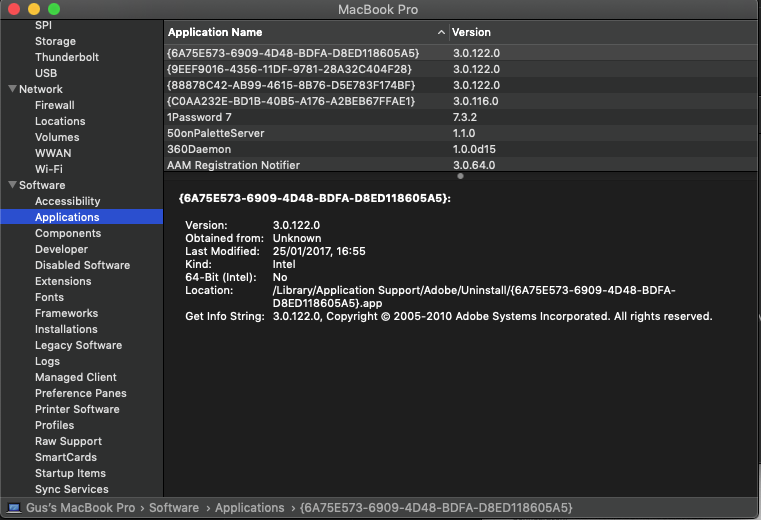Open Installations under Software

click(x=66, y=330)
